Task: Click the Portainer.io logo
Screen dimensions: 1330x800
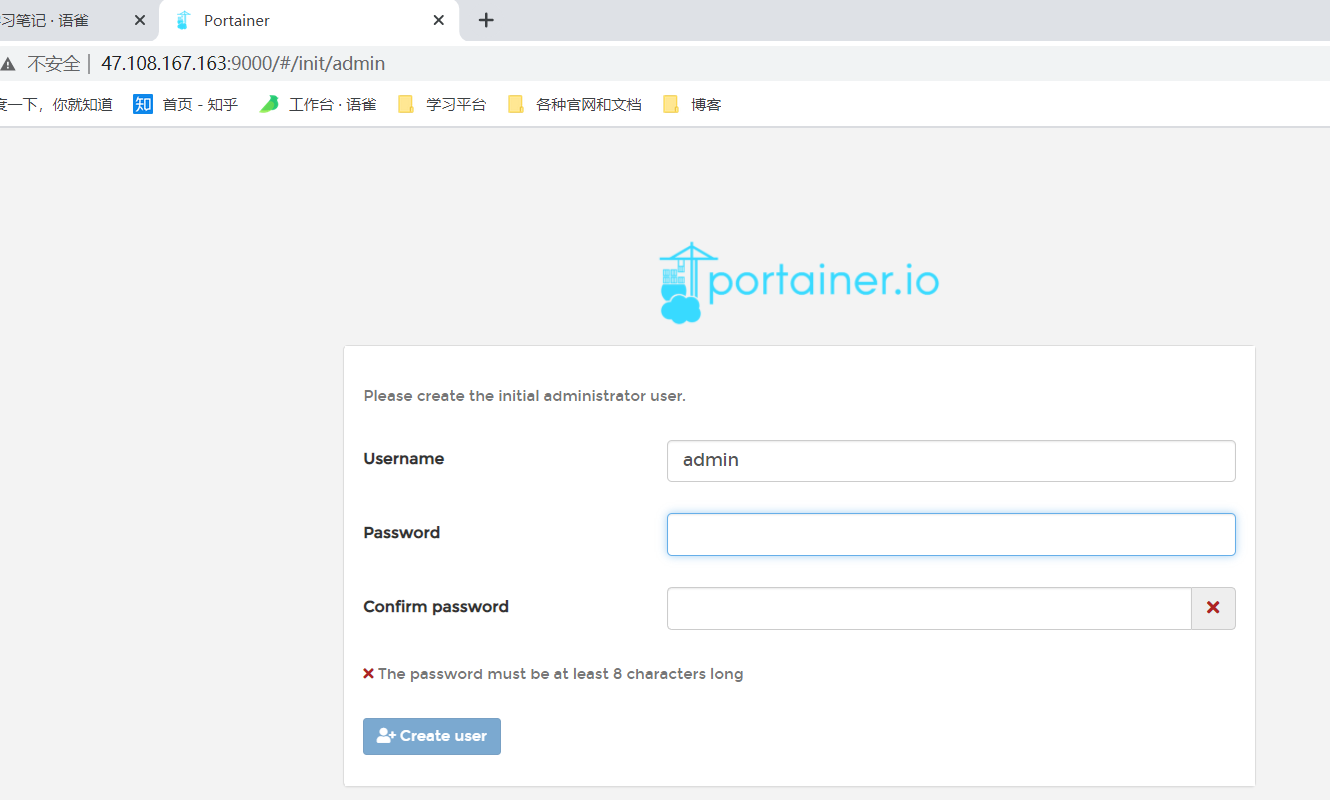Action: pos(799,282)
